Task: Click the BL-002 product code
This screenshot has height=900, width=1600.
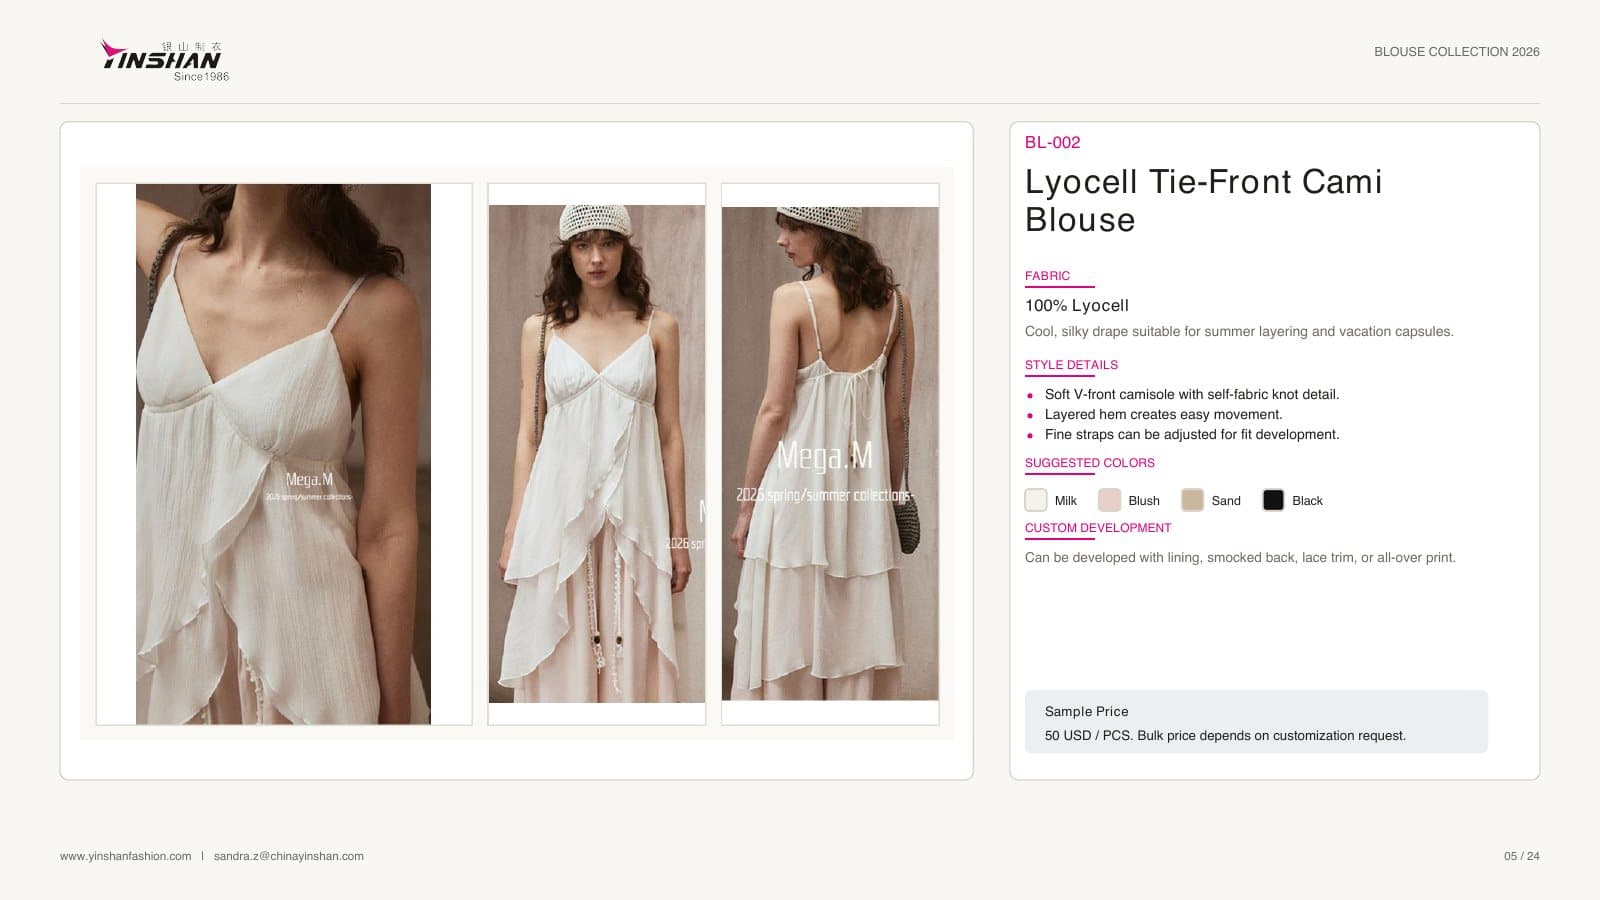Action: tap(1052, 142)
